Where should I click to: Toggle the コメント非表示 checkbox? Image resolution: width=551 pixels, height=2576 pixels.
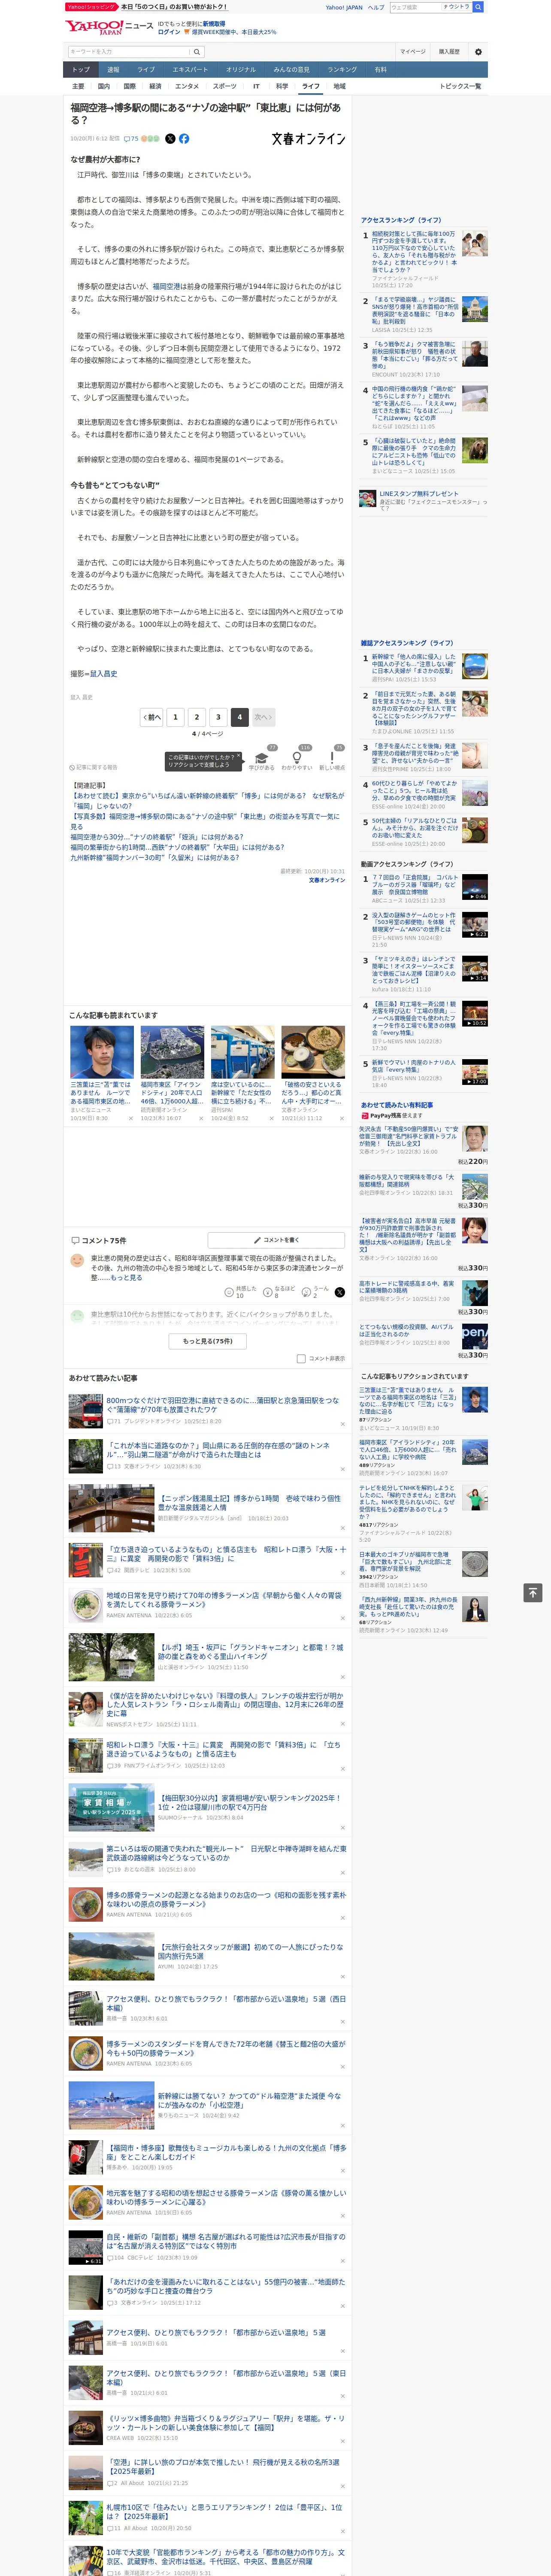click(301, 1359)
